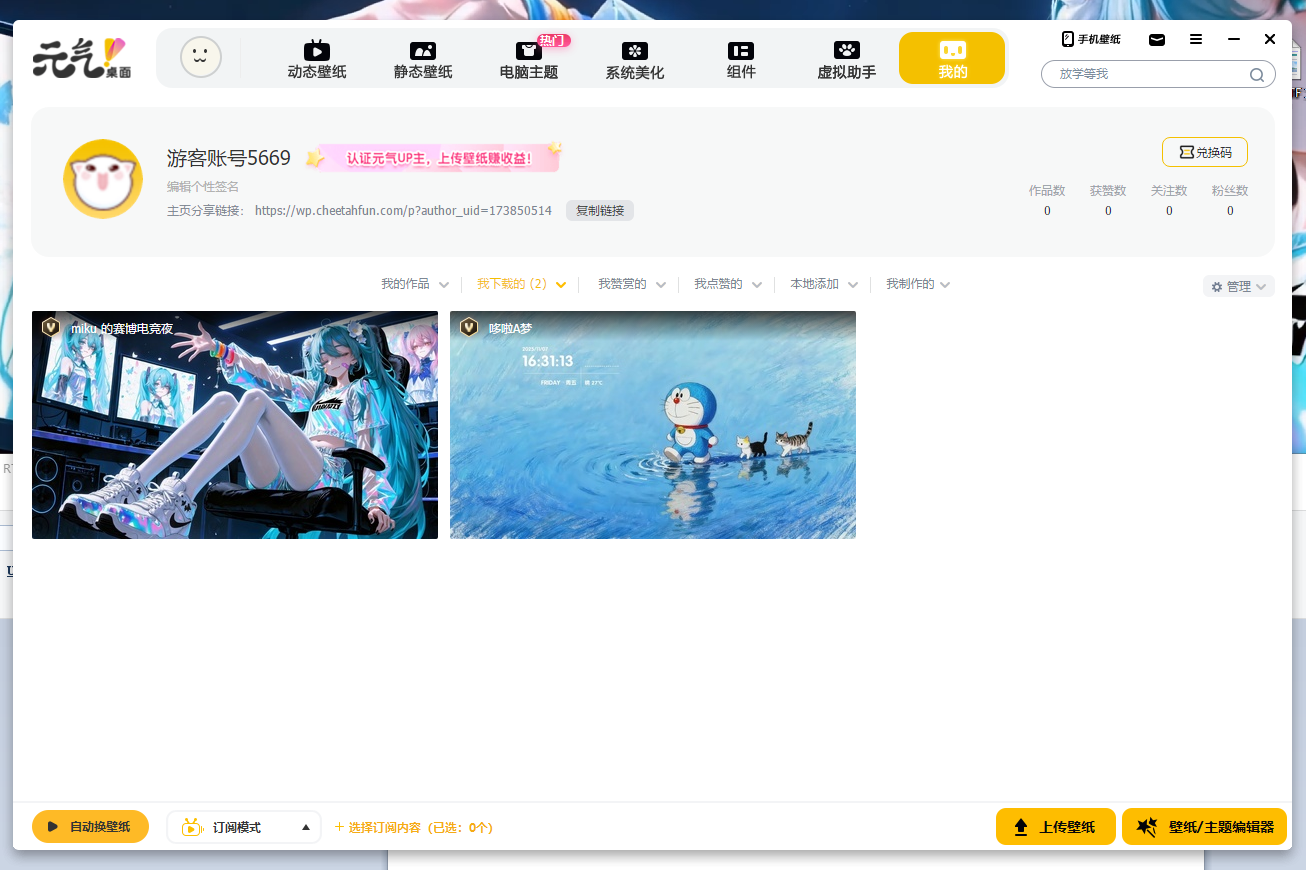Open the 电脑主题 computer themes section
1306x870 pixels.
(x=529, y=60)
